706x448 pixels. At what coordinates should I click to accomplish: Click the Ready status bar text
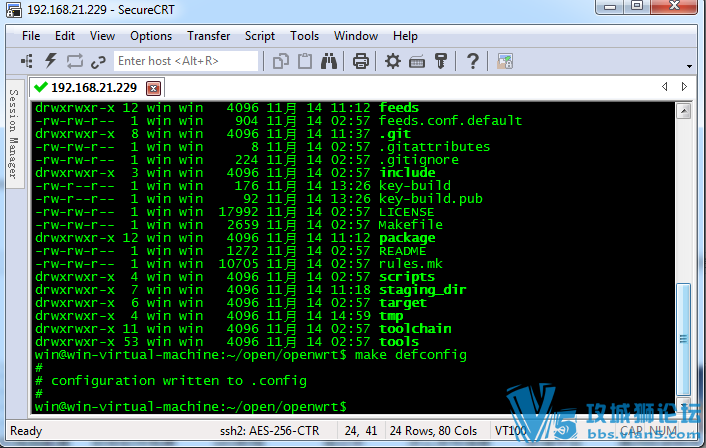click(26, 431)
